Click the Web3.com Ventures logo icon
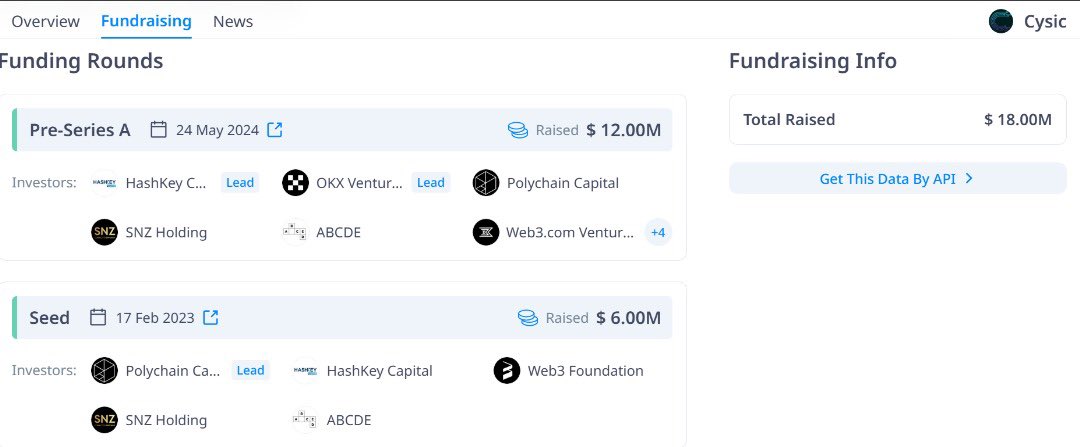Screen dimensions: 1080x447 (486, 232)
